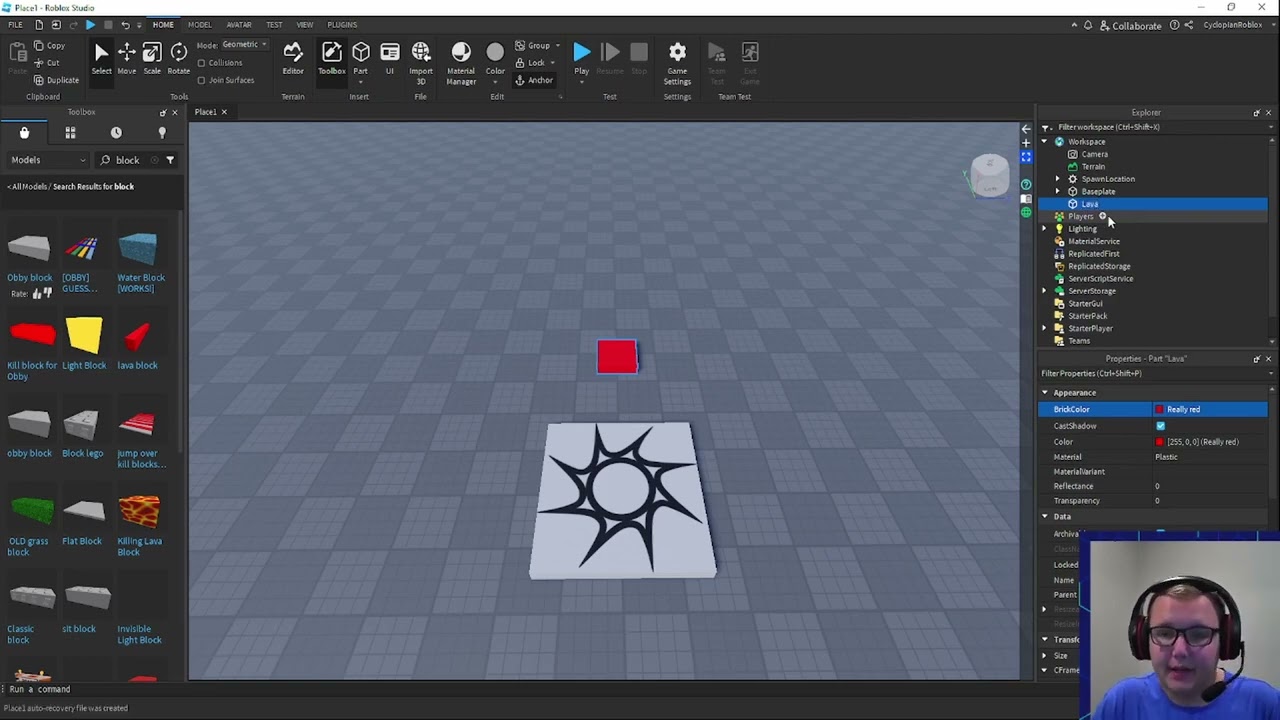The width and height of the screenshot is (1280, 720).
Task: Open the Terrain Editor
Action: pos(293,58)
